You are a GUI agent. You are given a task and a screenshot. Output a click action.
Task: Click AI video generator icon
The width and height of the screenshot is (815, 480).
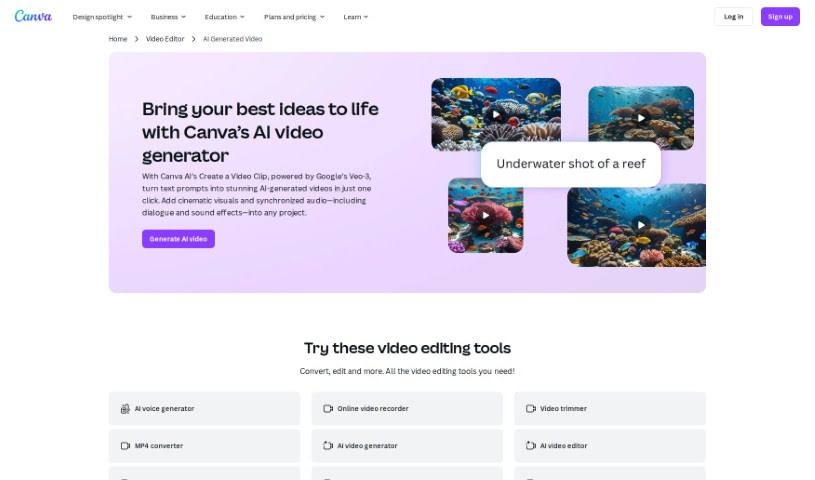coord(328,446)
